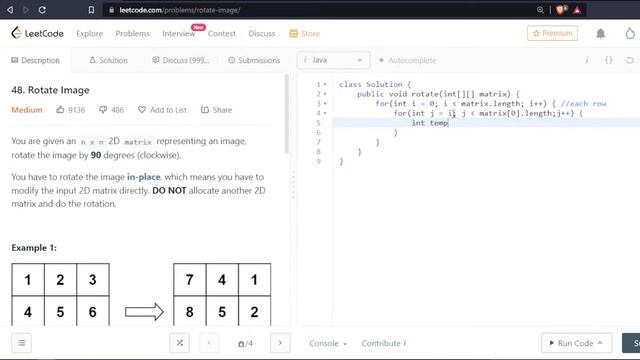
Task: Open Java language dropdown
Action: [333, 60]
